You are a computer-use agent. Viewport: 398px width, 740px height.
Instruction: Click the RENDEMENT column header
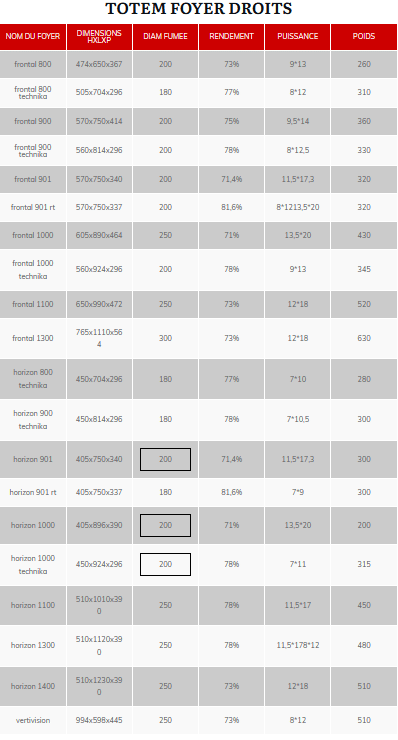tap(231, 36)
